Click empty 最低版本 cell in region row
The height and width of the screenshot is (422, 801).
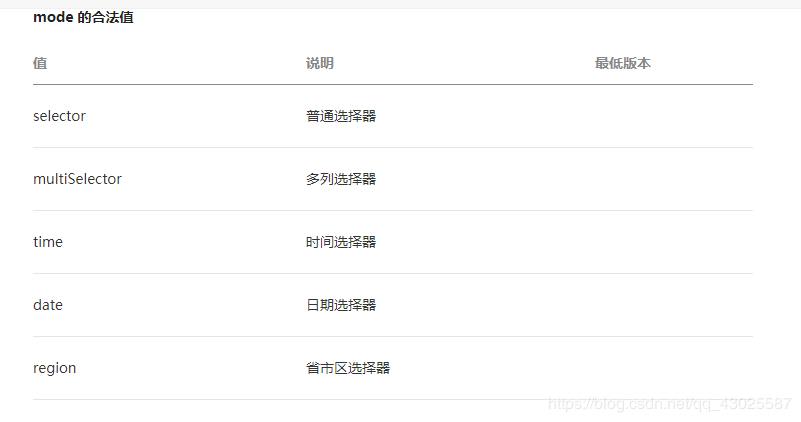(x=672, y=368)
